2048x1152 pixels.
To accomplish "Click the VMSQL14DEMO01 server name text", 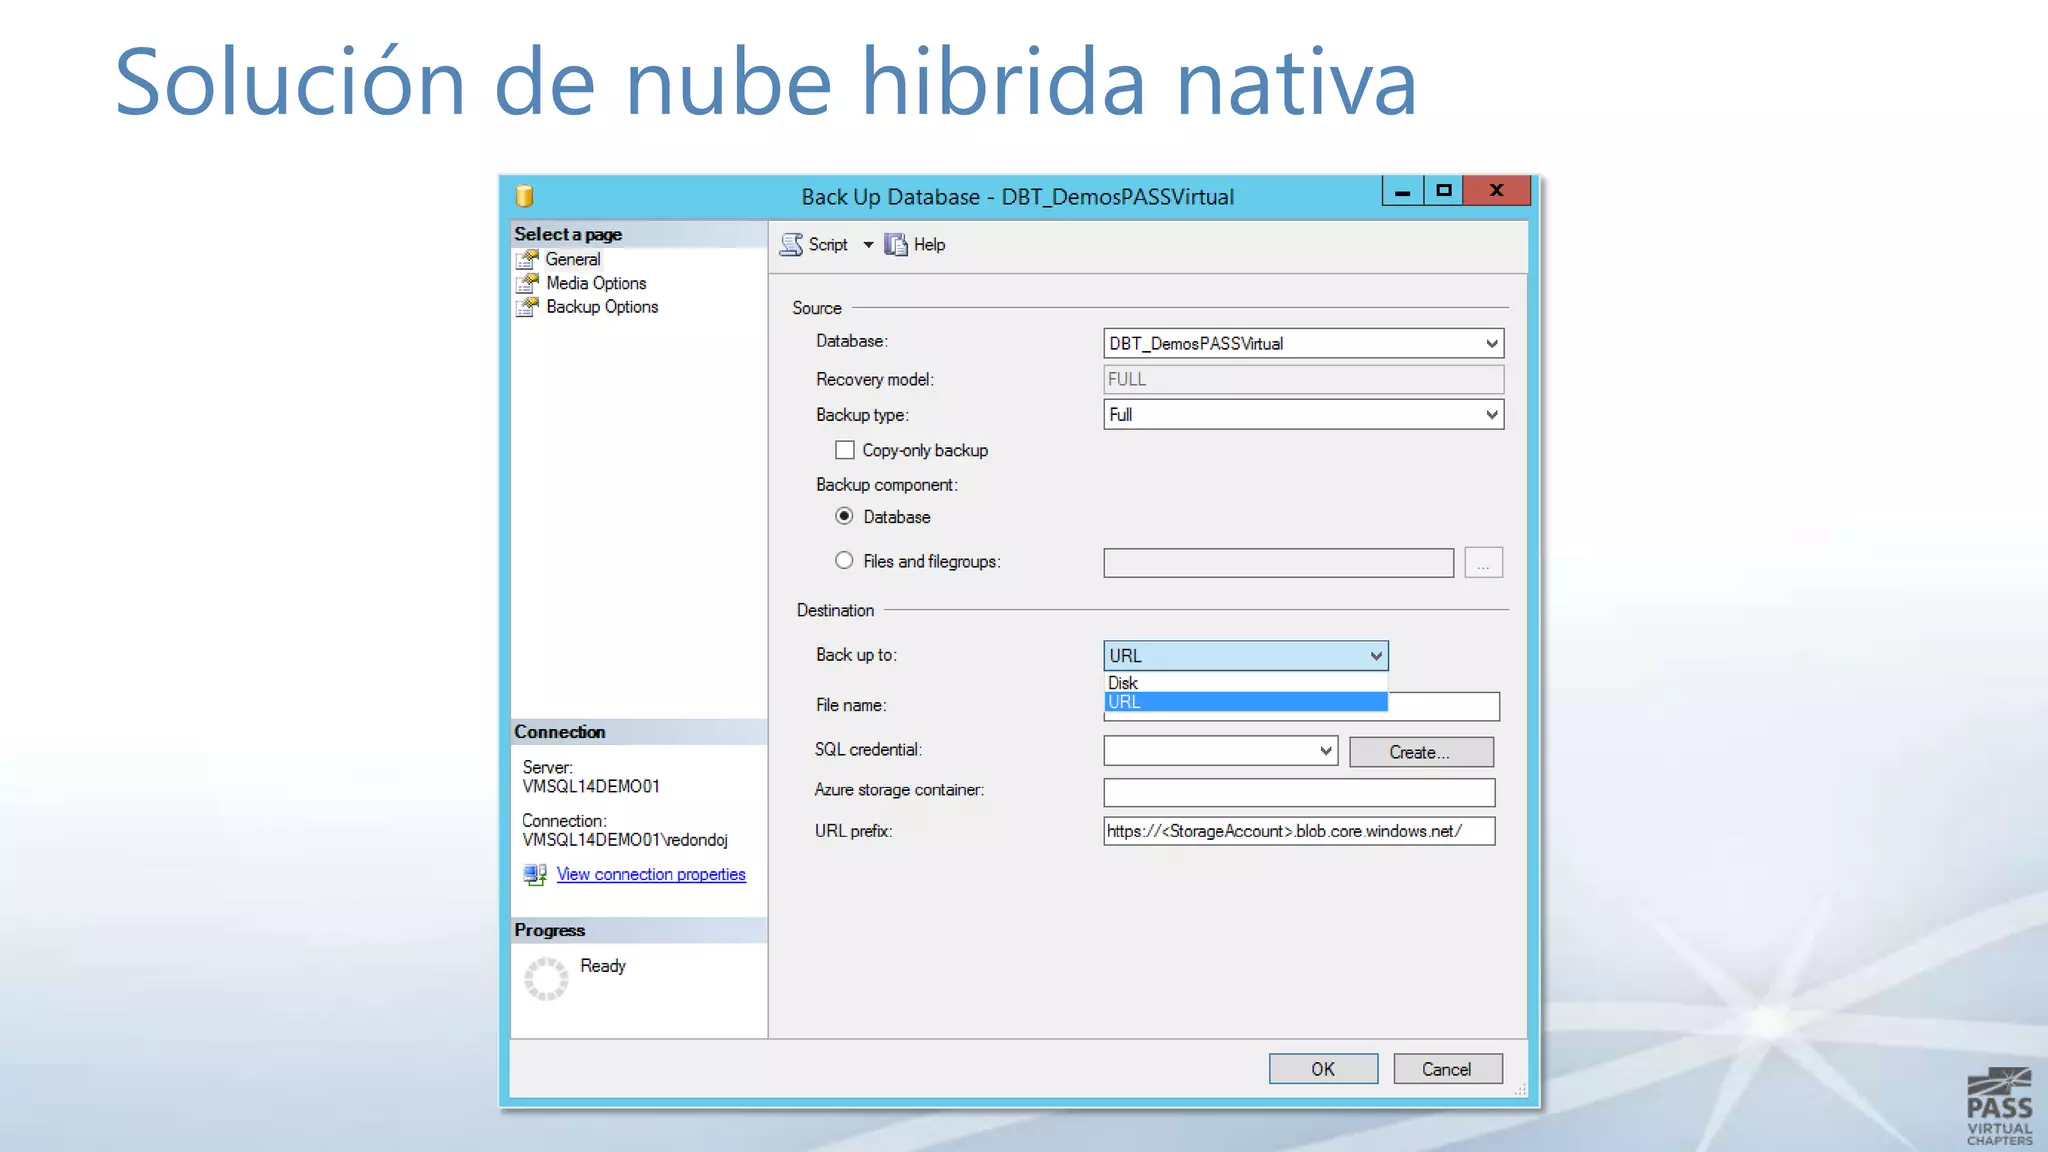I will point(591,786).
